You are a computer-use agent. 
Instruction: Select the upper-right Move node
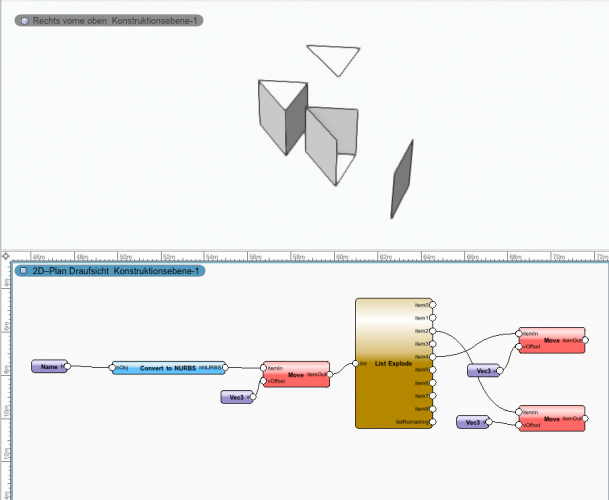point(551,340)
